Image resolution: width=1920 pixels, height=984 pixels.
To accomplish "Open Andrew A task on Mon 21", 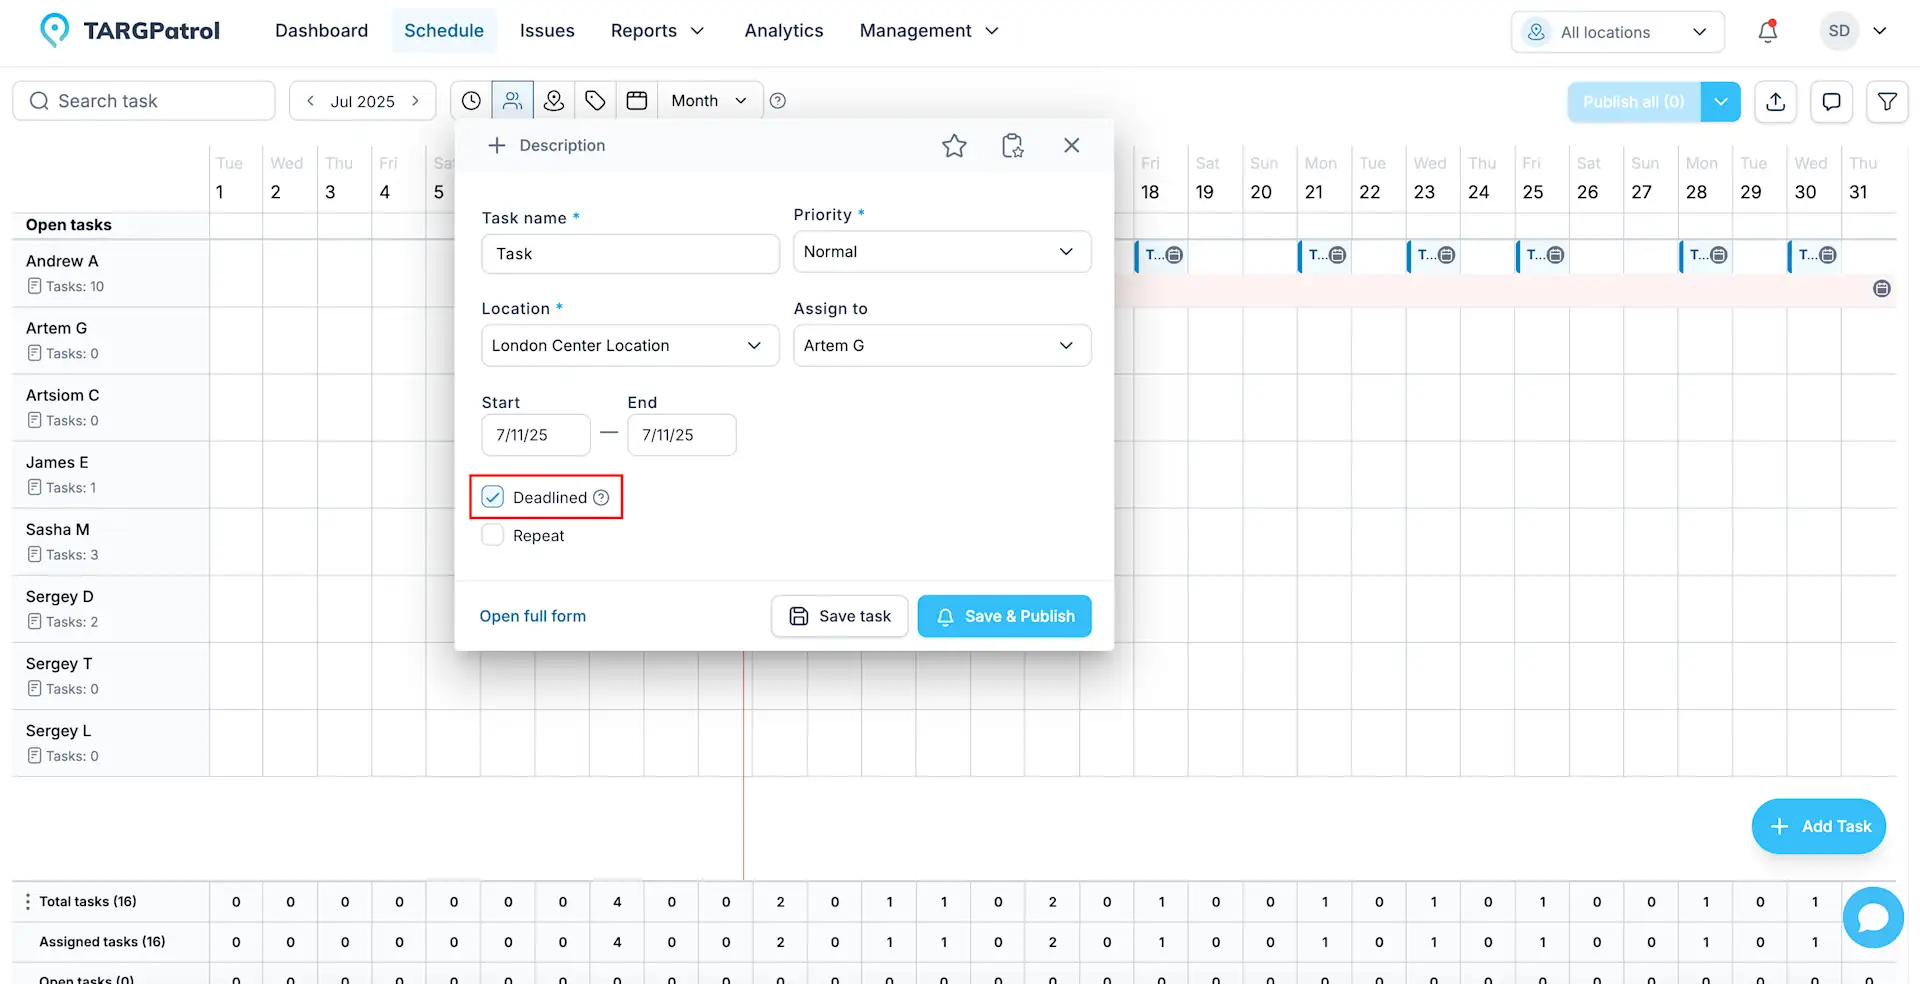I will 1325,255.
